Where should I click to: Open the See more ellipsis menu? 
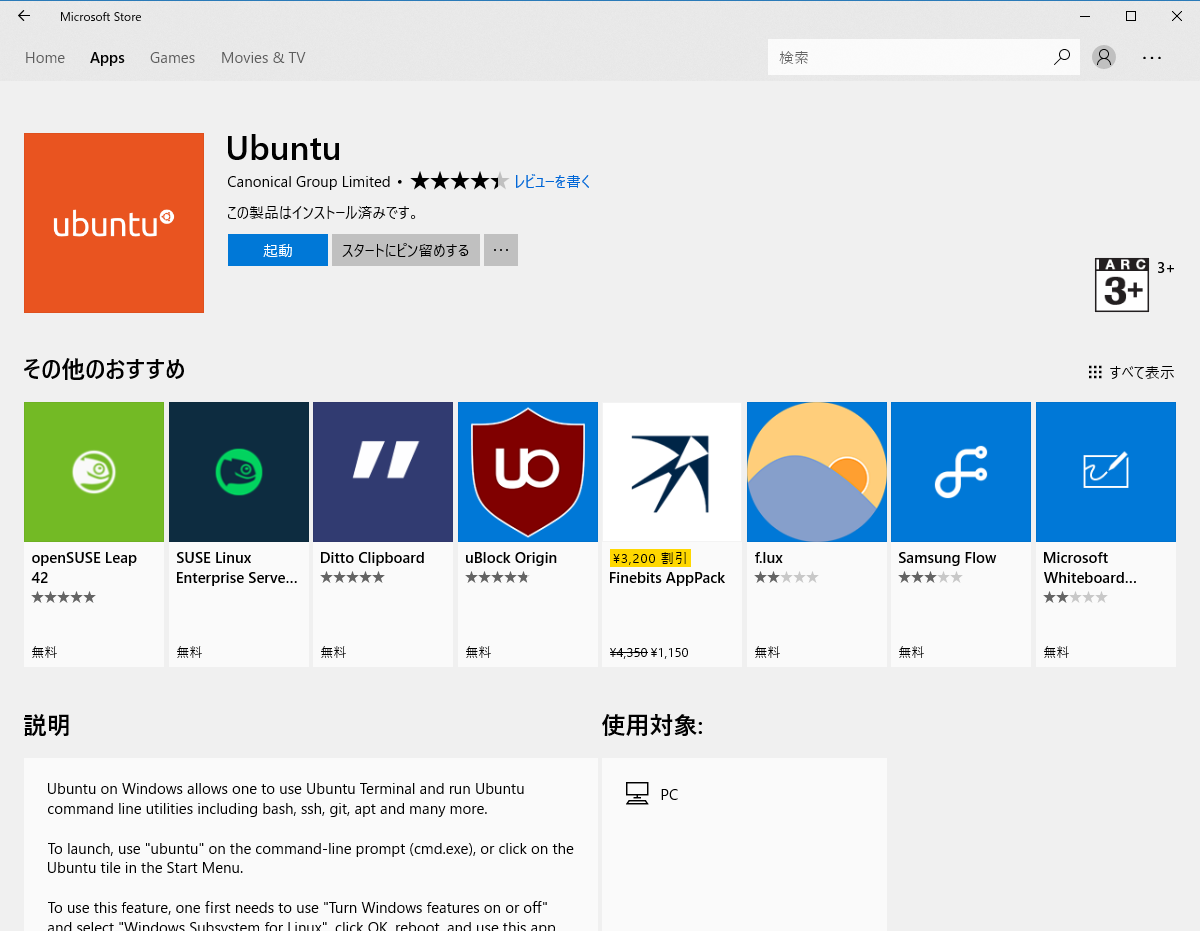[x=1152, y=57]
